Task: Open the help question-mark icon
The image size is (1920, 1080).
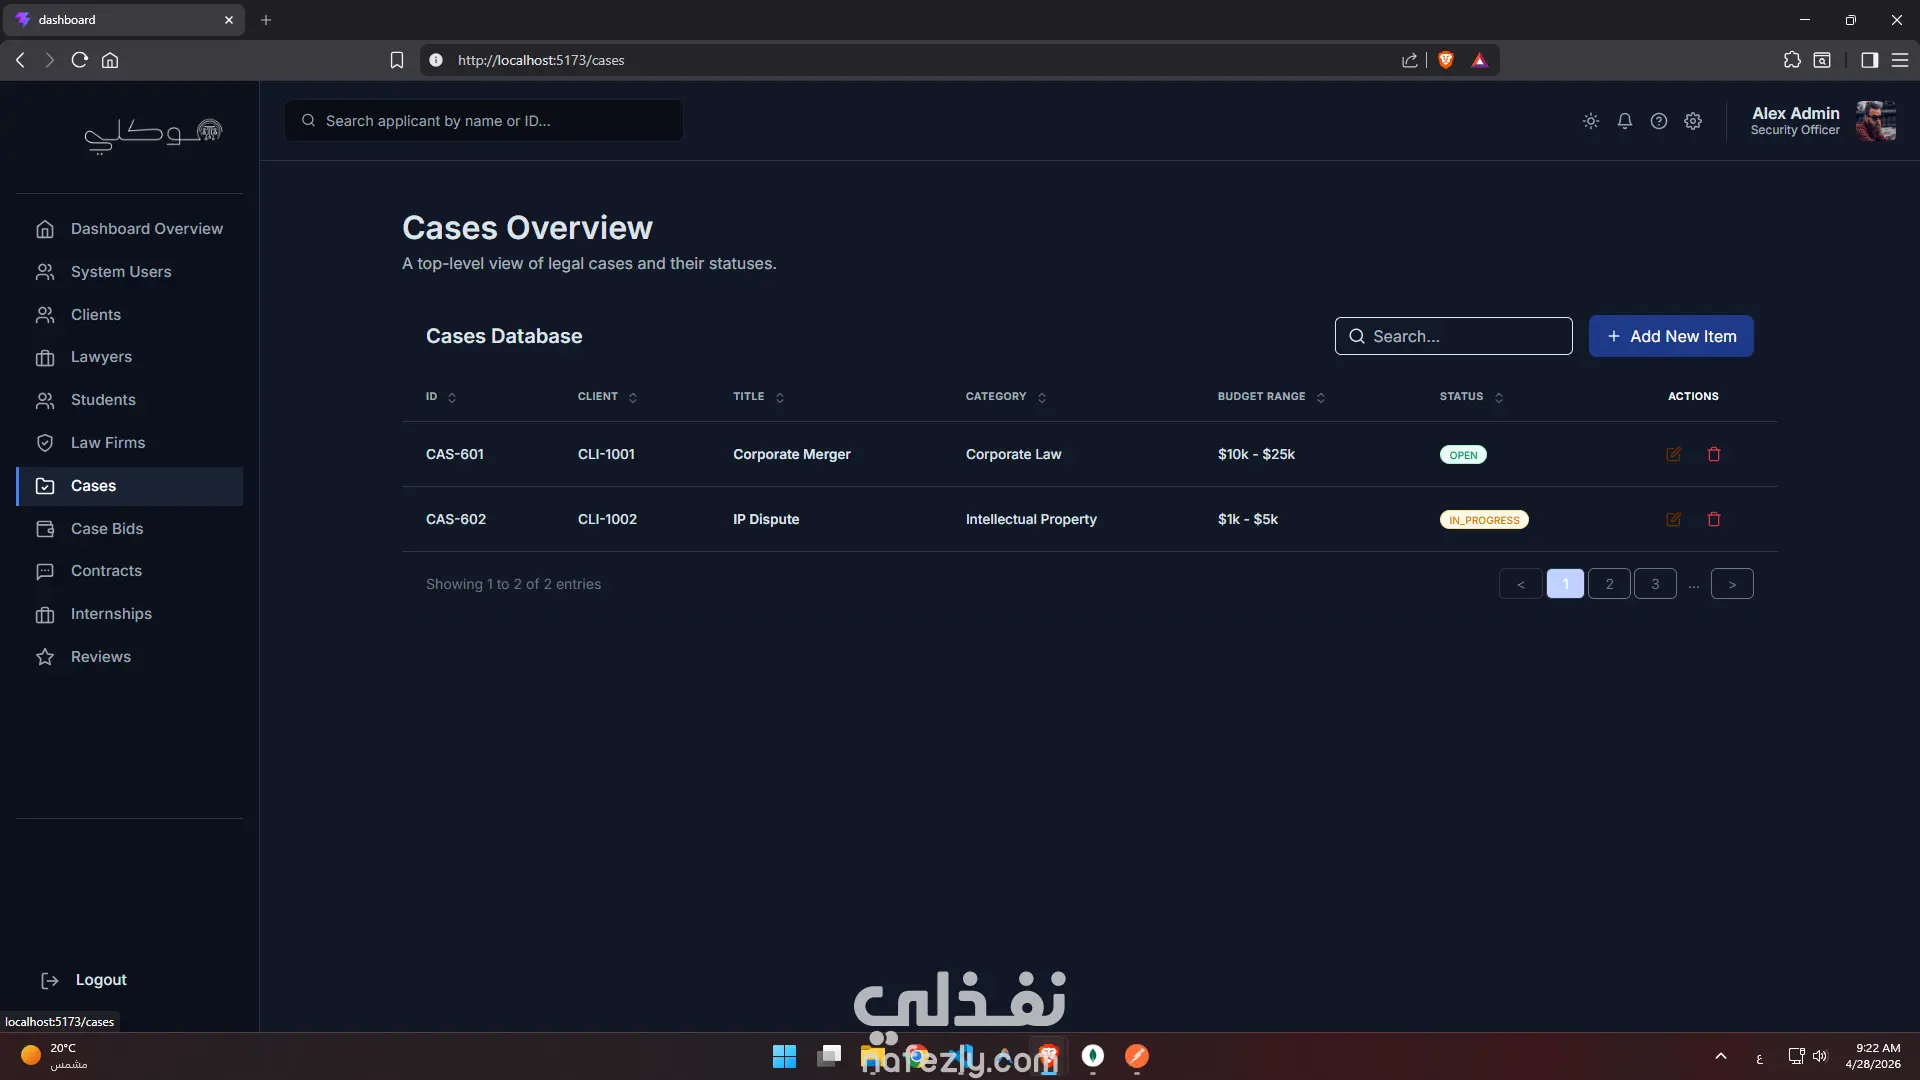Action: [x=1659, y=121]
